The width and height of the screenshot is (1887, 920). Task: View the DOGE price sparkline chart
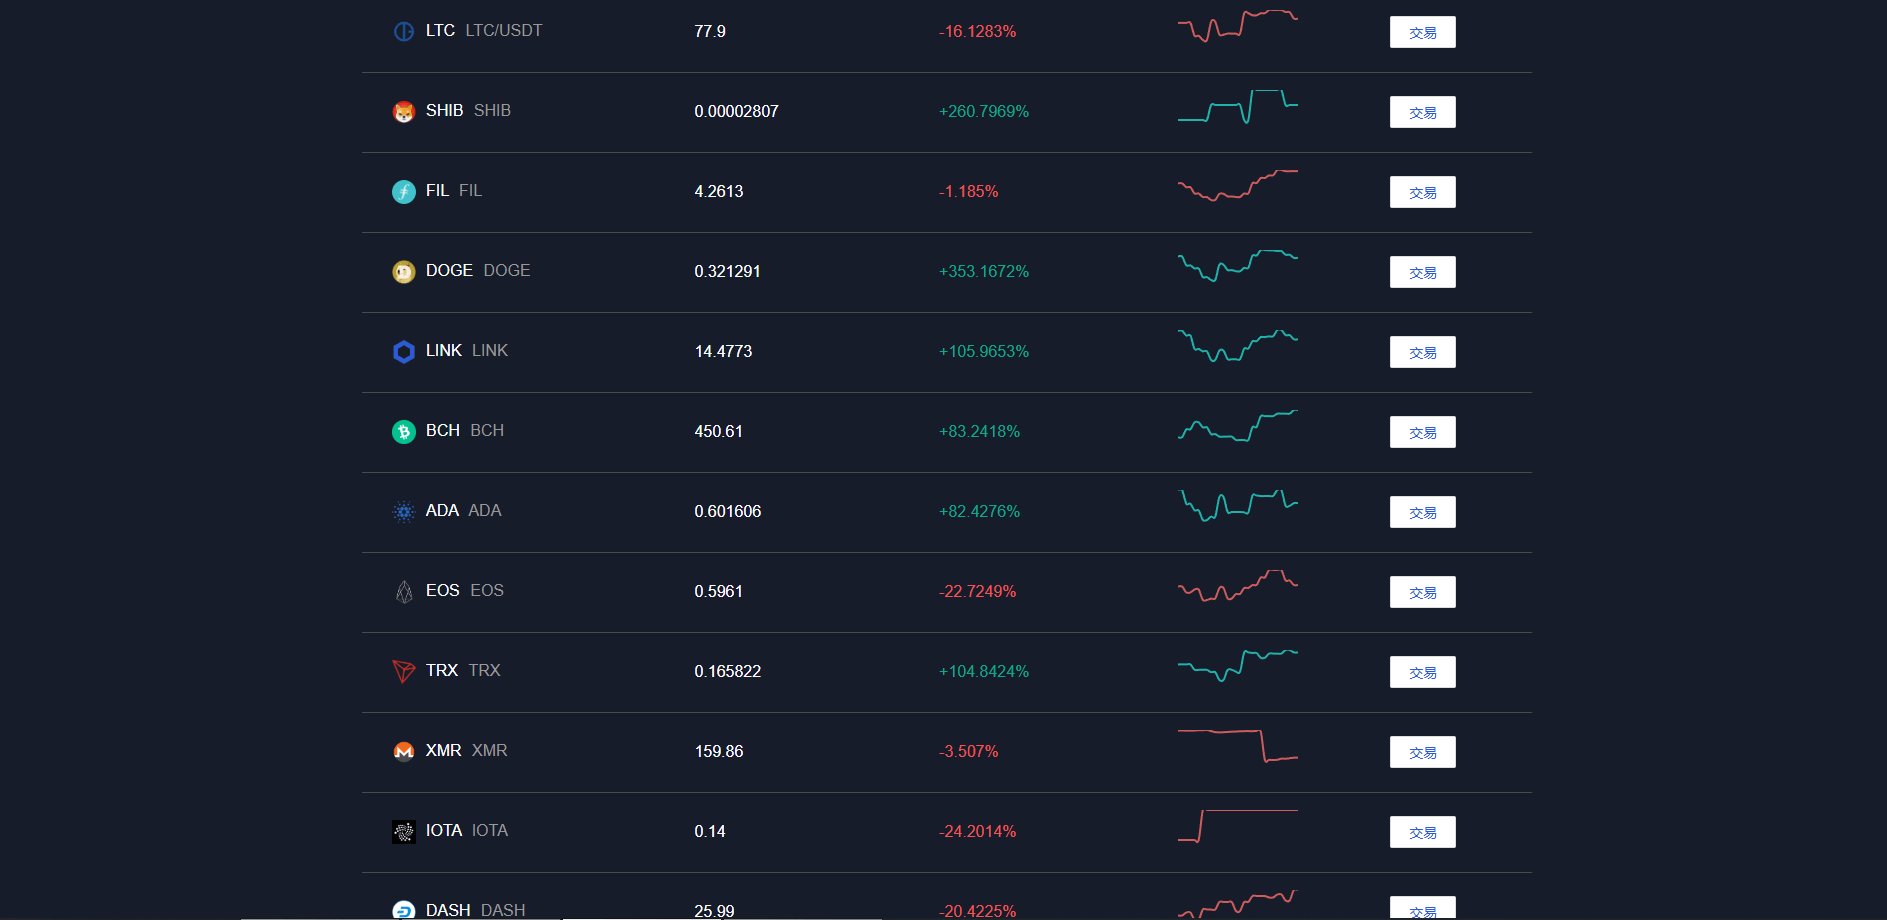pyautogui.click(x=1238, y=265)
